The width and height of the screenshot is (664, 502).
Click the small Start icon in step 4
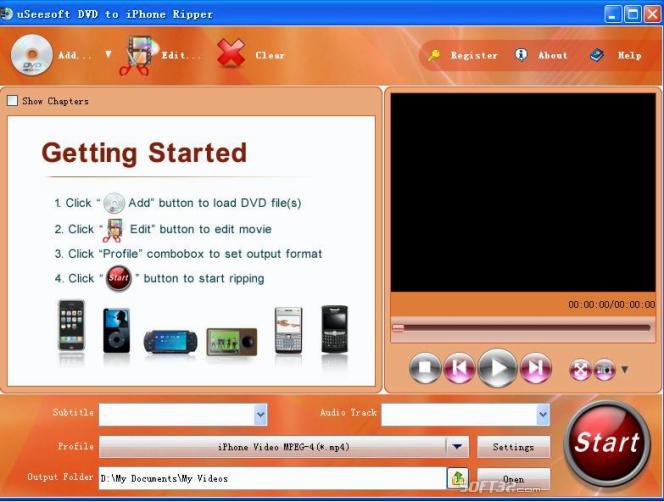pyautogui.click(x=119, y=278)
